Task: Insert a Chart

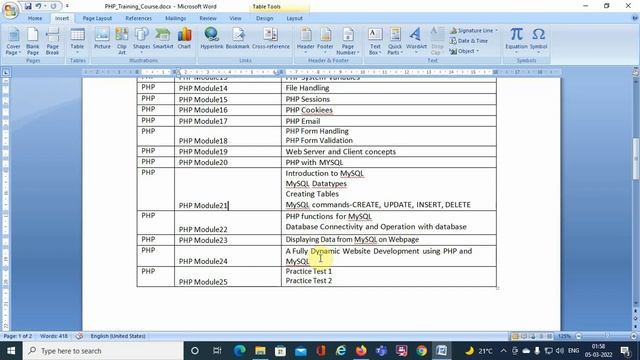Action: tap(184, 39)
